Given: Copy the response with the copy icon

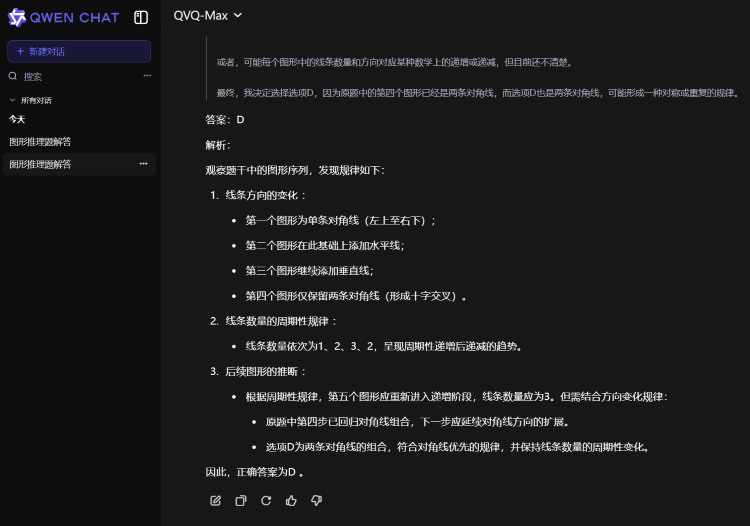Looking at the screenshot, I should (x=241, y=501).
